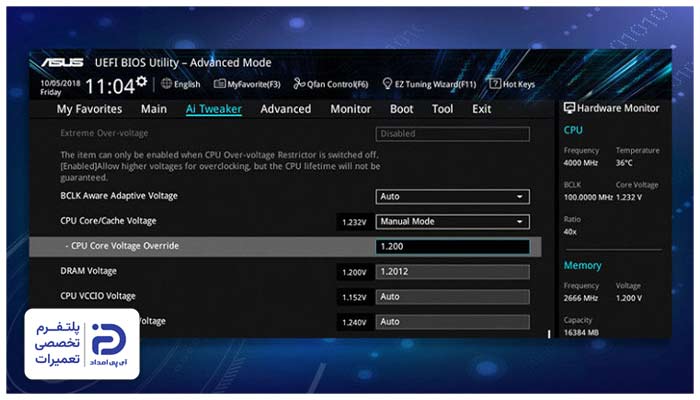Click the DRAM Voltage value field

click(x=453, y=271)
